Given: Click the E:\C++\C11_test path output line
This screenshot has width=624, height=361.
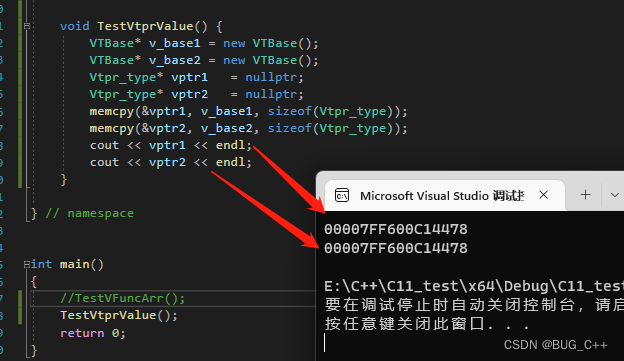Looking at the screenshot, I should pos(474,286).
